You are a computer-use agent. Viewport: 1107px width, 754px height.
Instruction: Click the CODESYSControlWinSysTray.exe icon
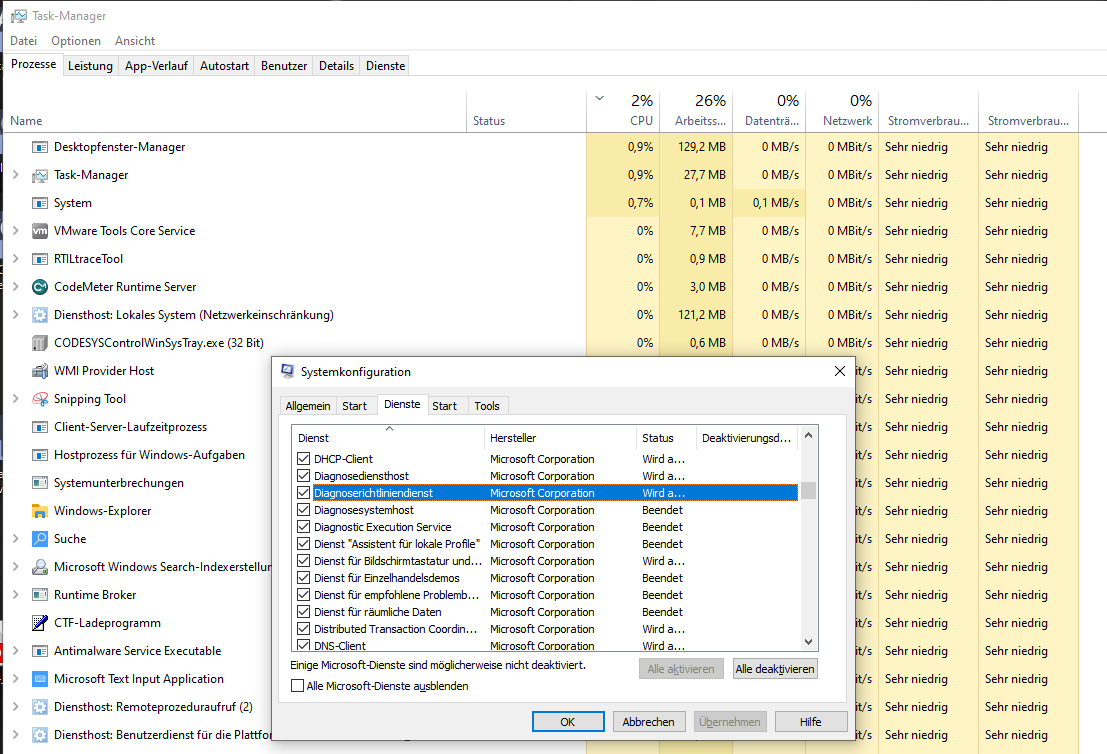point(40,343)
